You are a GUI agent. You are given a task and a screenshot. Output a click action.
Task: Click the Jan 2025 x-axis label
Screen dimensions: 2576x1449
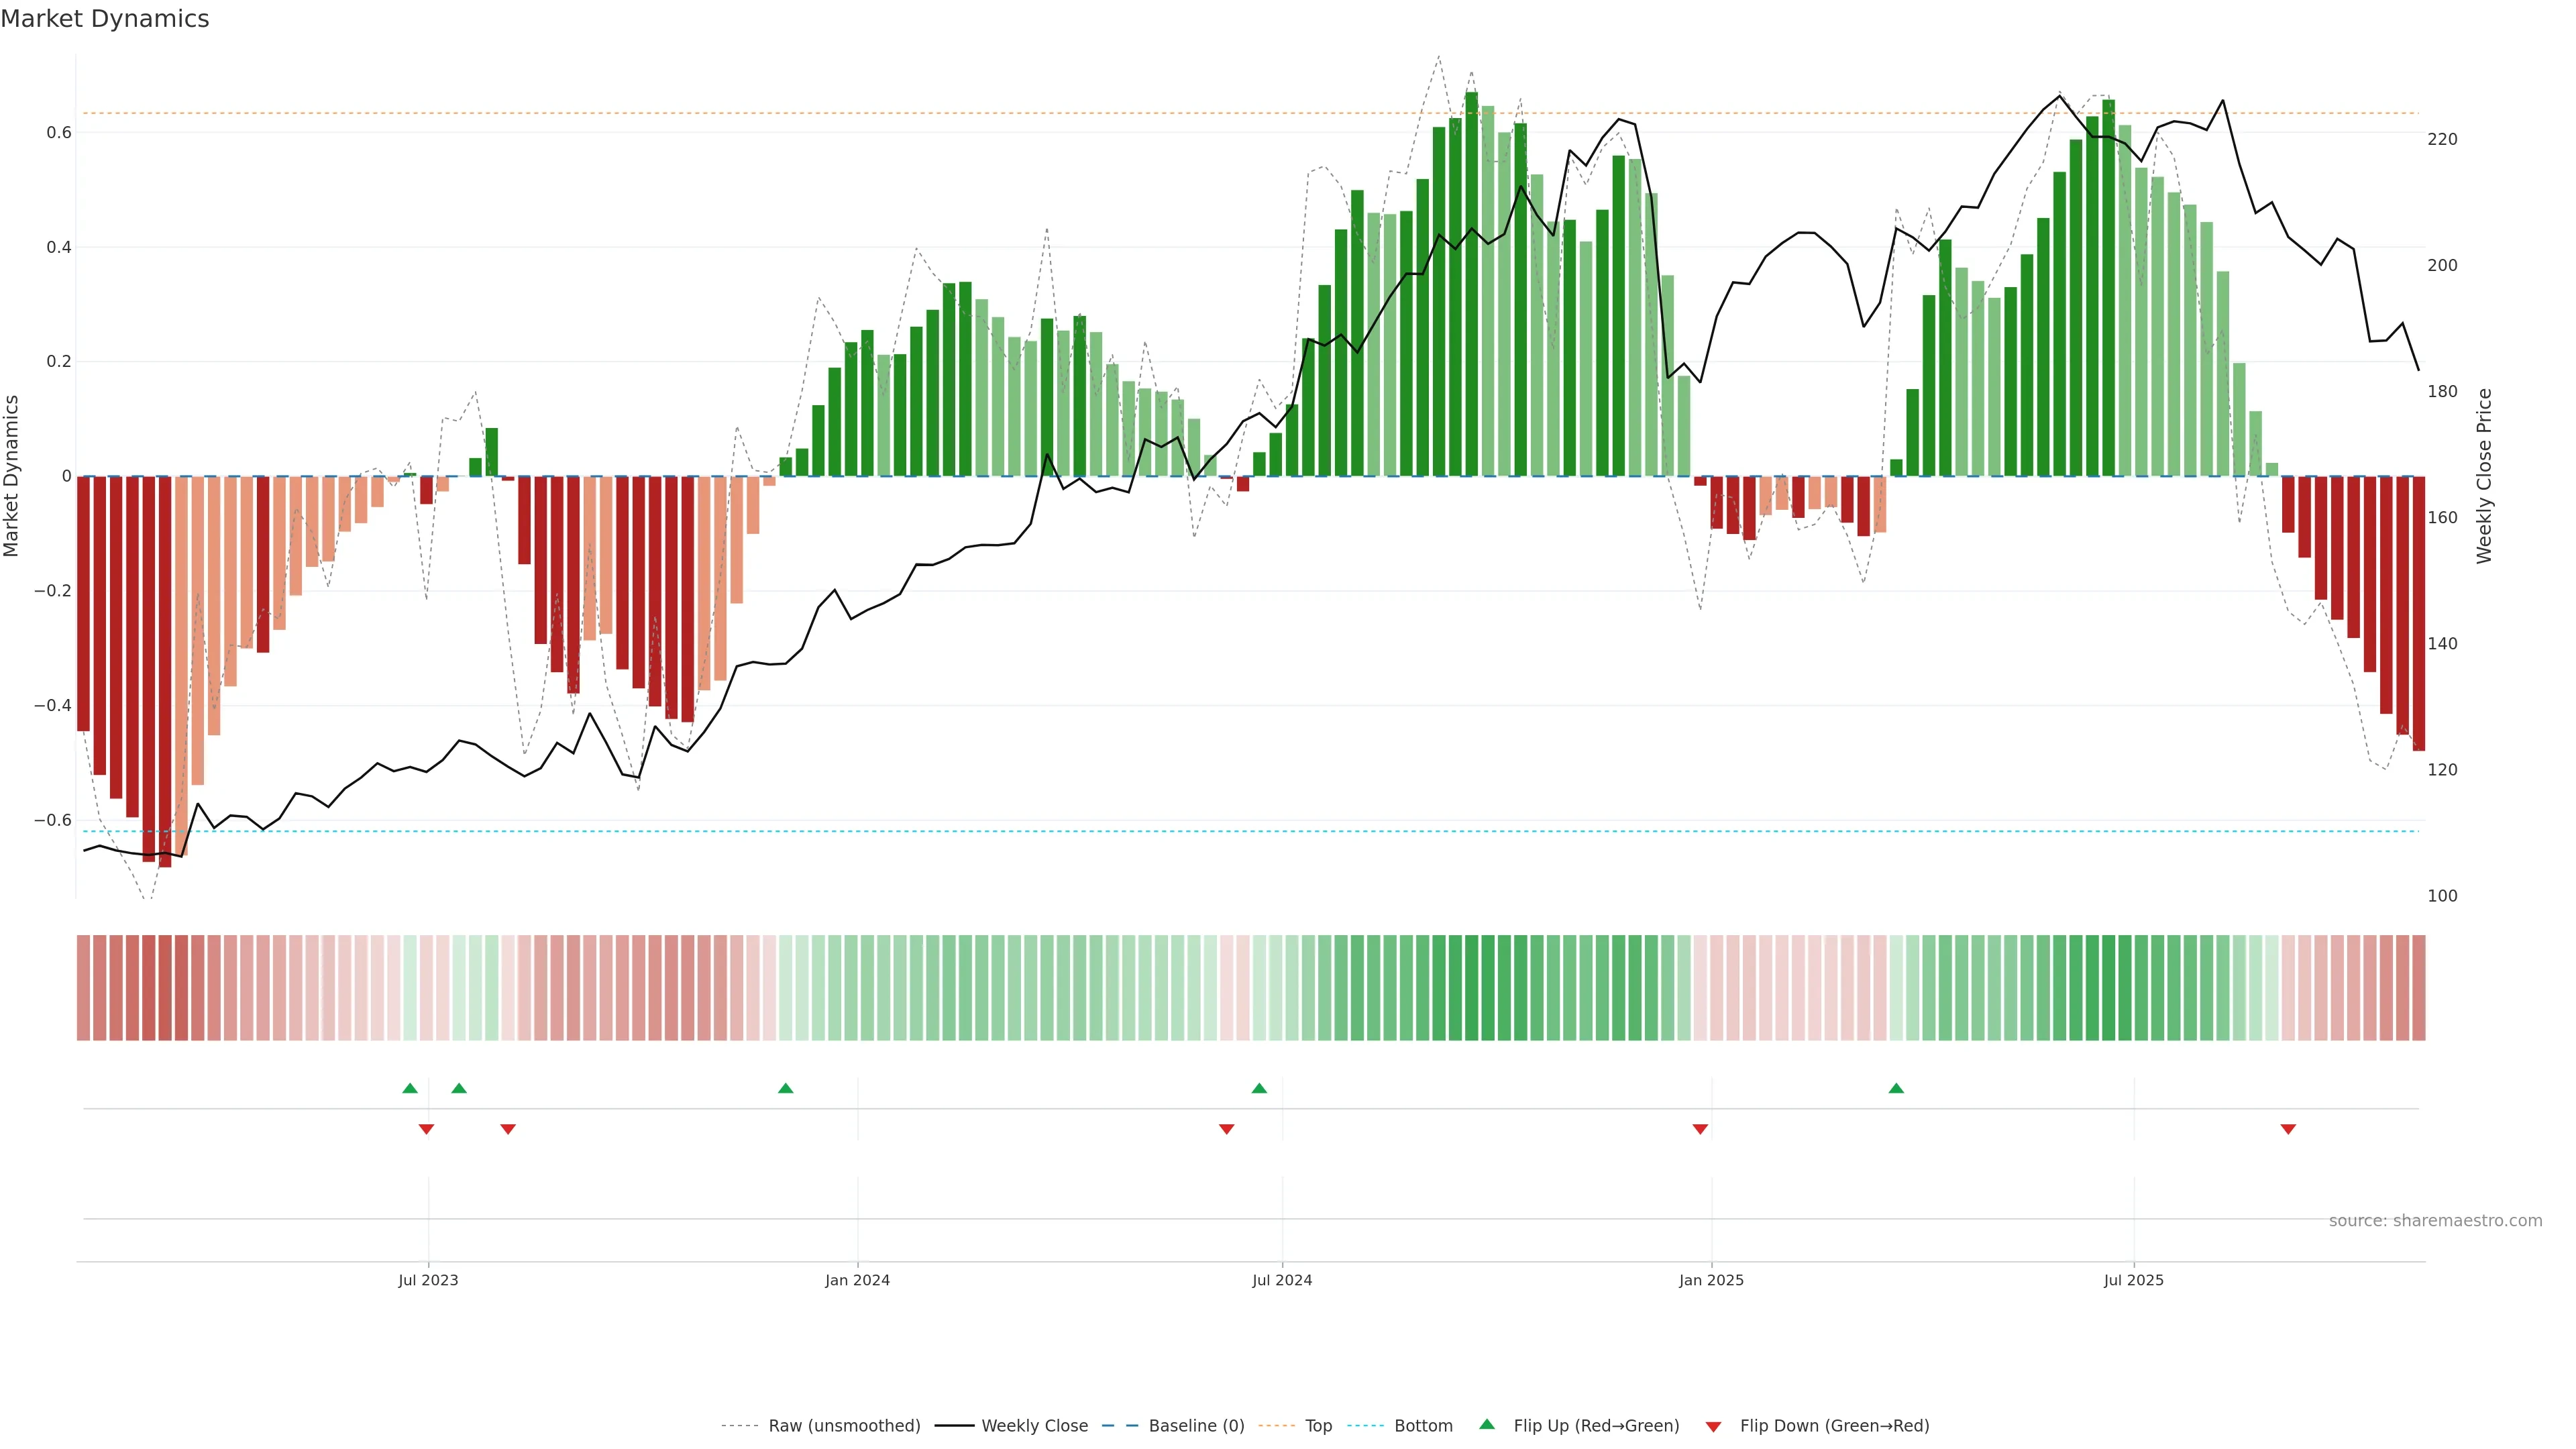1711,1280
